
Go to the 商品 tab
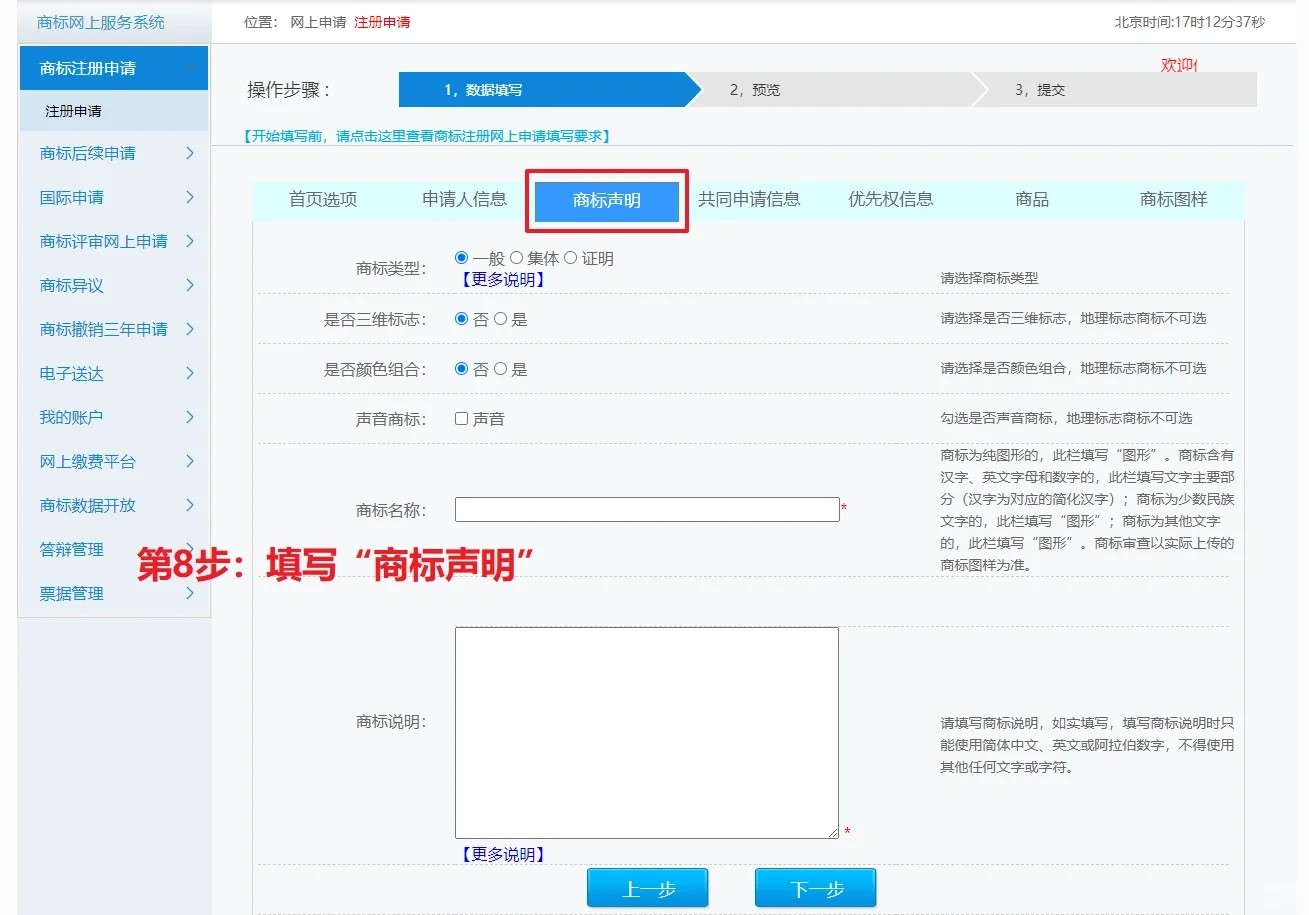tap(1031, 200)
